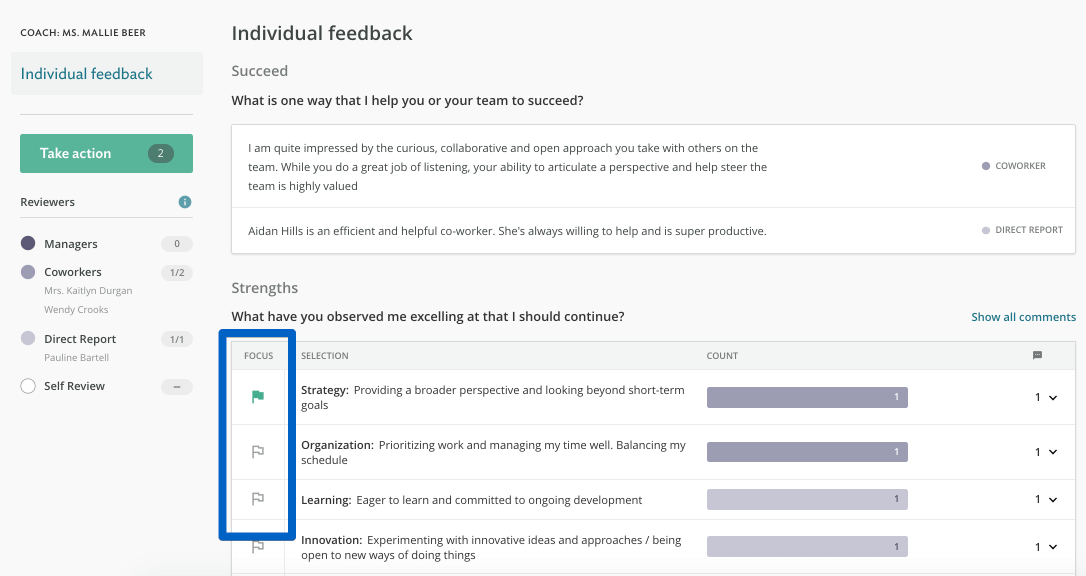This screenshot has height=576, width=1086.
Task: Expand comments for the Strategy row
Action: click(x=1052, y=396)
